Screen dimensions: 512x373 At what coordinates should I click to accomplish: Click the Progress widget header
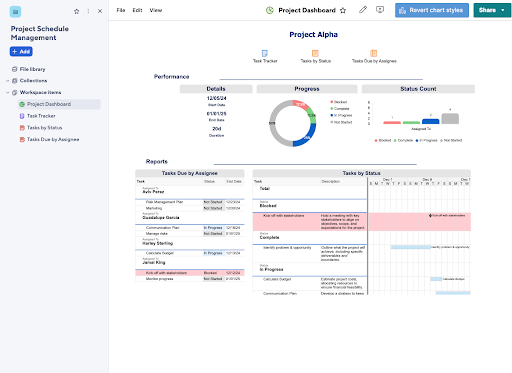click(307, 89)
